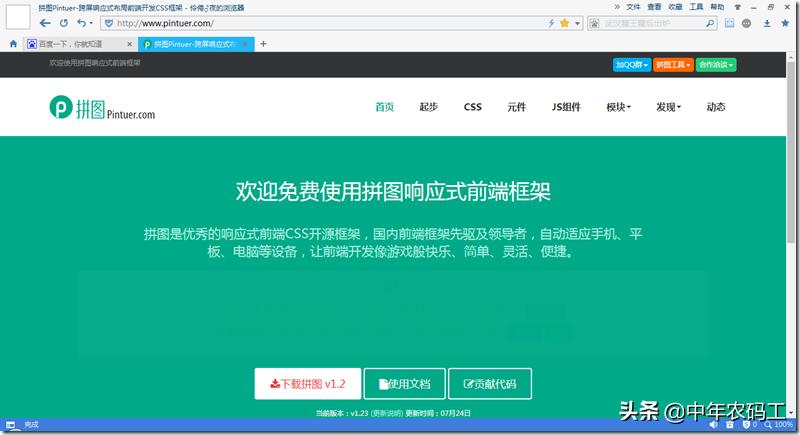The image size is (800, 435).
Task: Click 欢迎使用拼图响应式前端框架 text
Action: coord(95,63)
